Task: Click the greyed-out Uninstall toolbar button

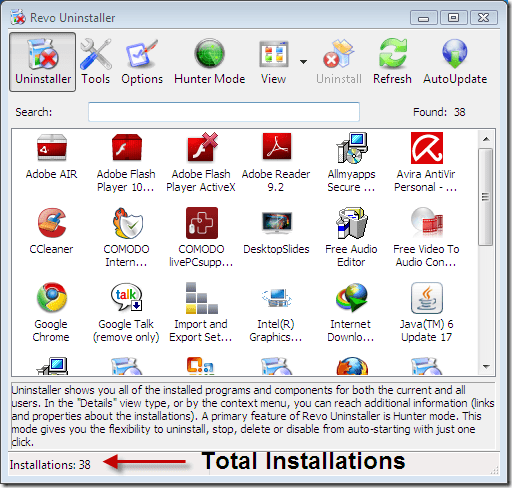Action: click(x=339, y=62)
